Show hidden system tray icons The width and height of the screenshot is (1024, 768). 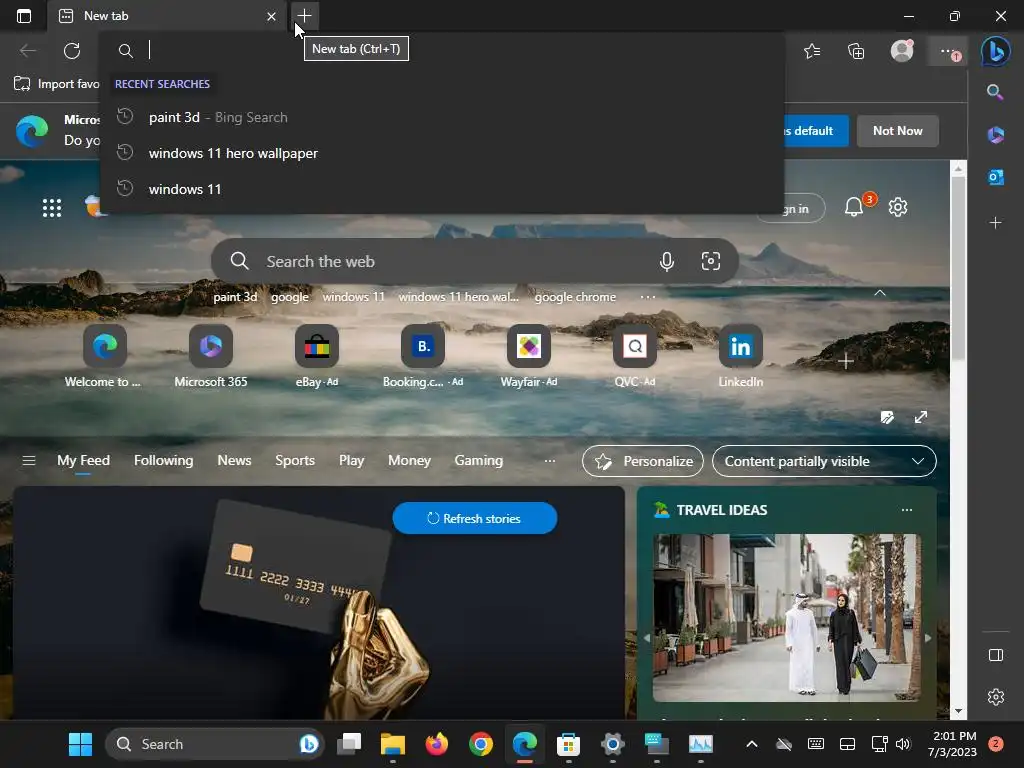pyautogui.click(x=752, y=744)
